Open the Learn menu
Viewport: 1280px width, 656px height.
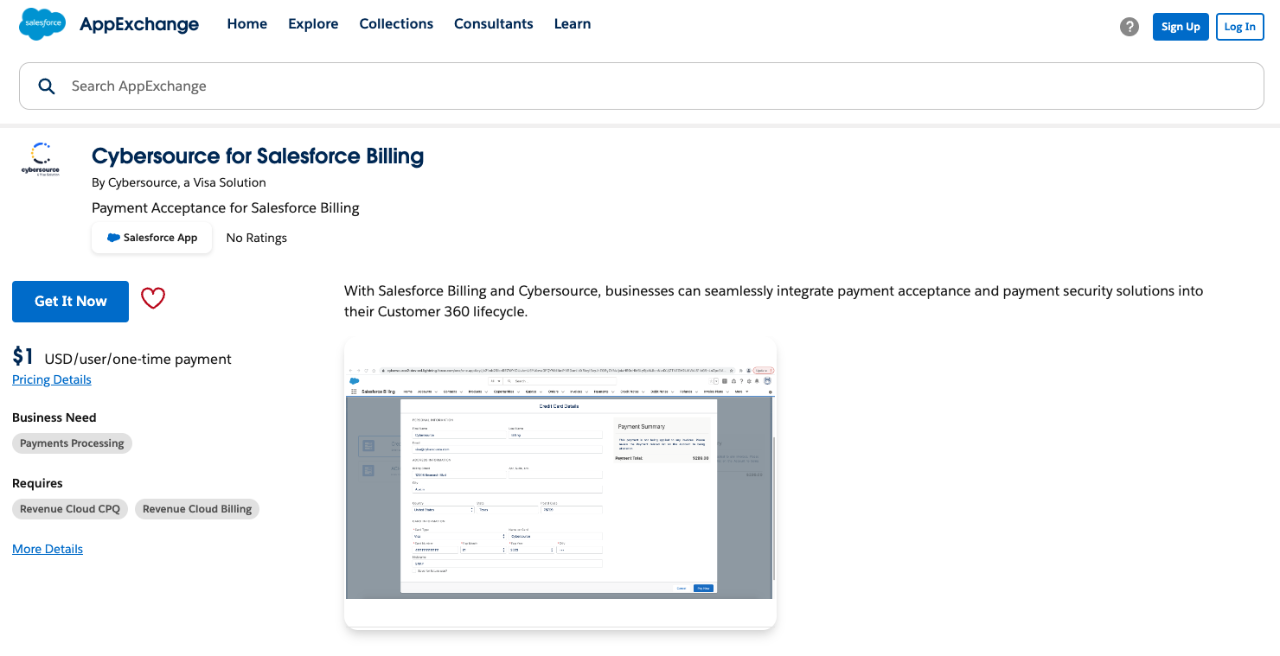pyautogui.click(x=572, y=24)
